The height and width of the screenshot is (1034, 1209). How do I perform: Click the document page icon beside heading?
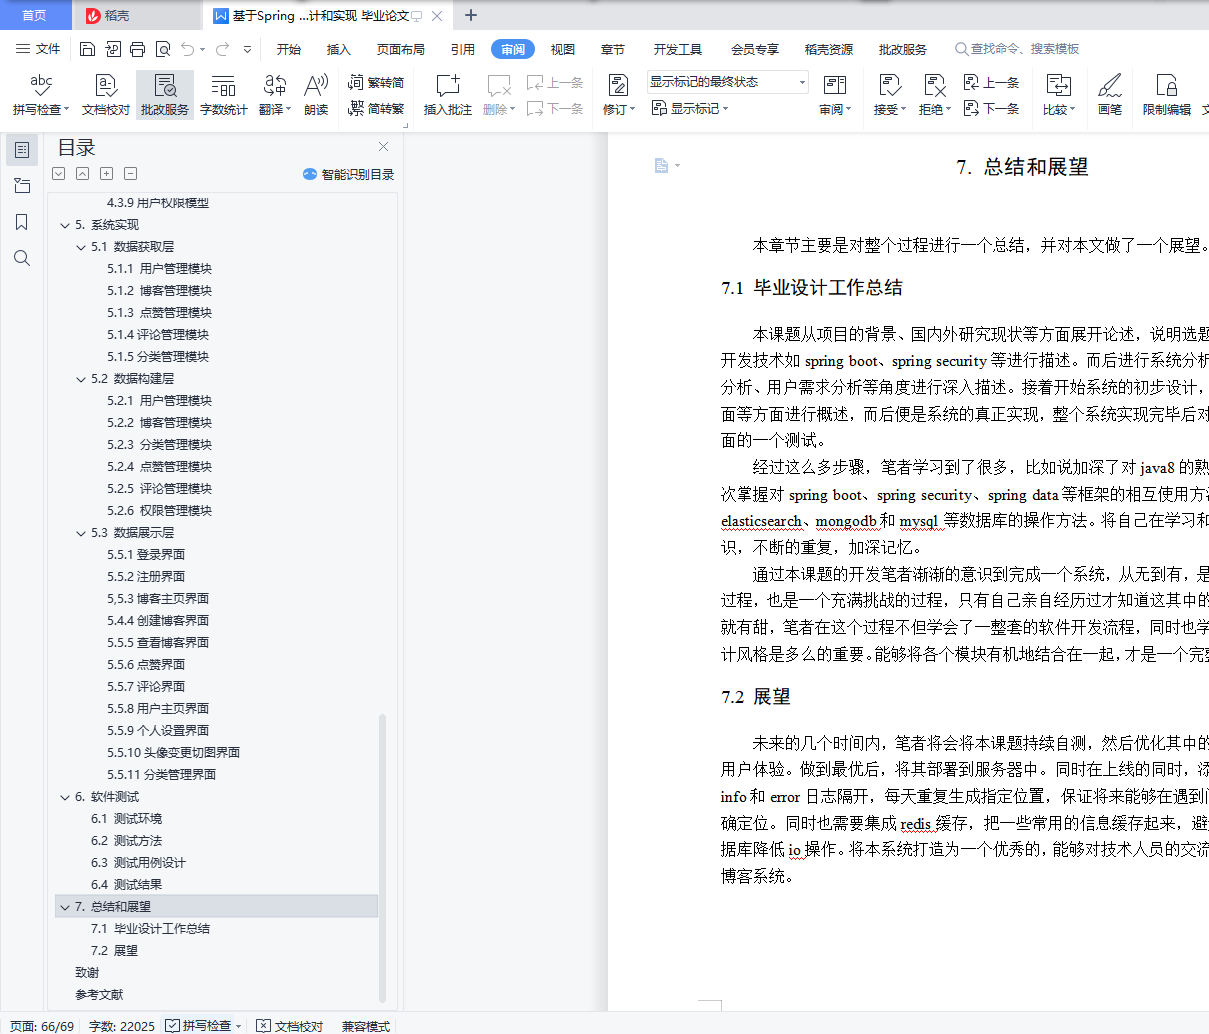[661, 165]
